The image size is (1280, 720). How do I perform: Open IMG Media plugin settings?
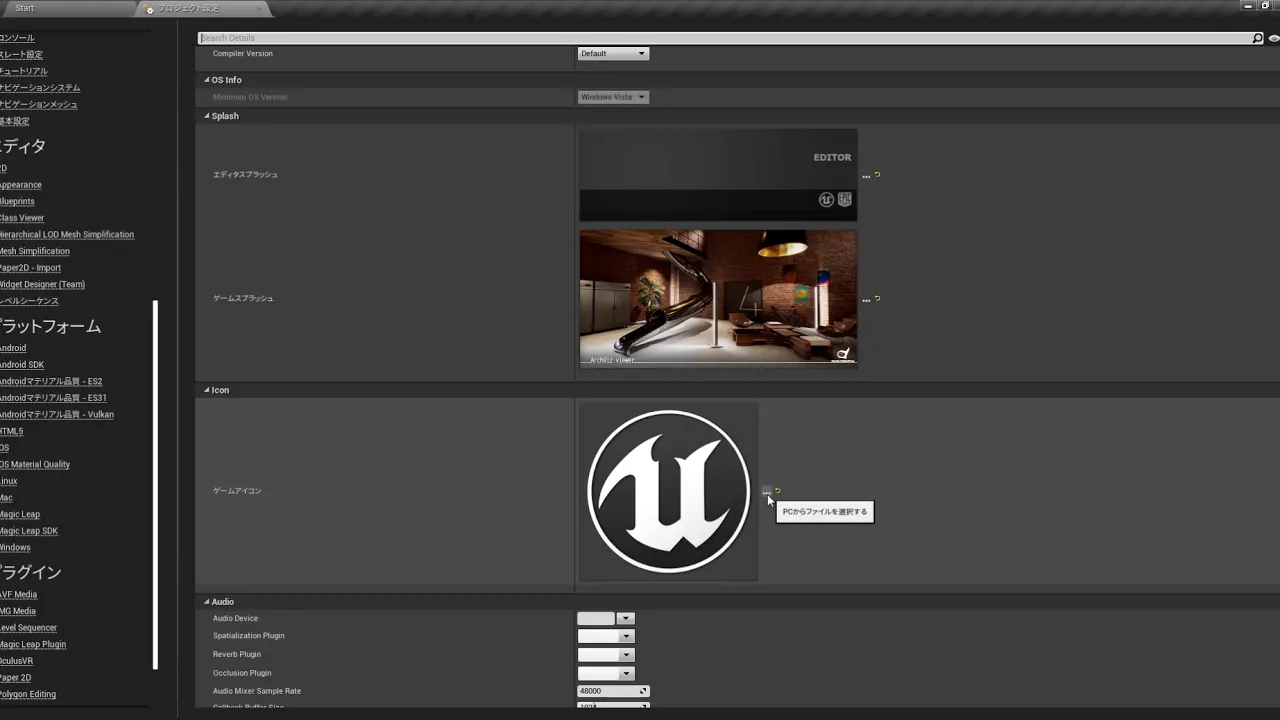(18, 611)
